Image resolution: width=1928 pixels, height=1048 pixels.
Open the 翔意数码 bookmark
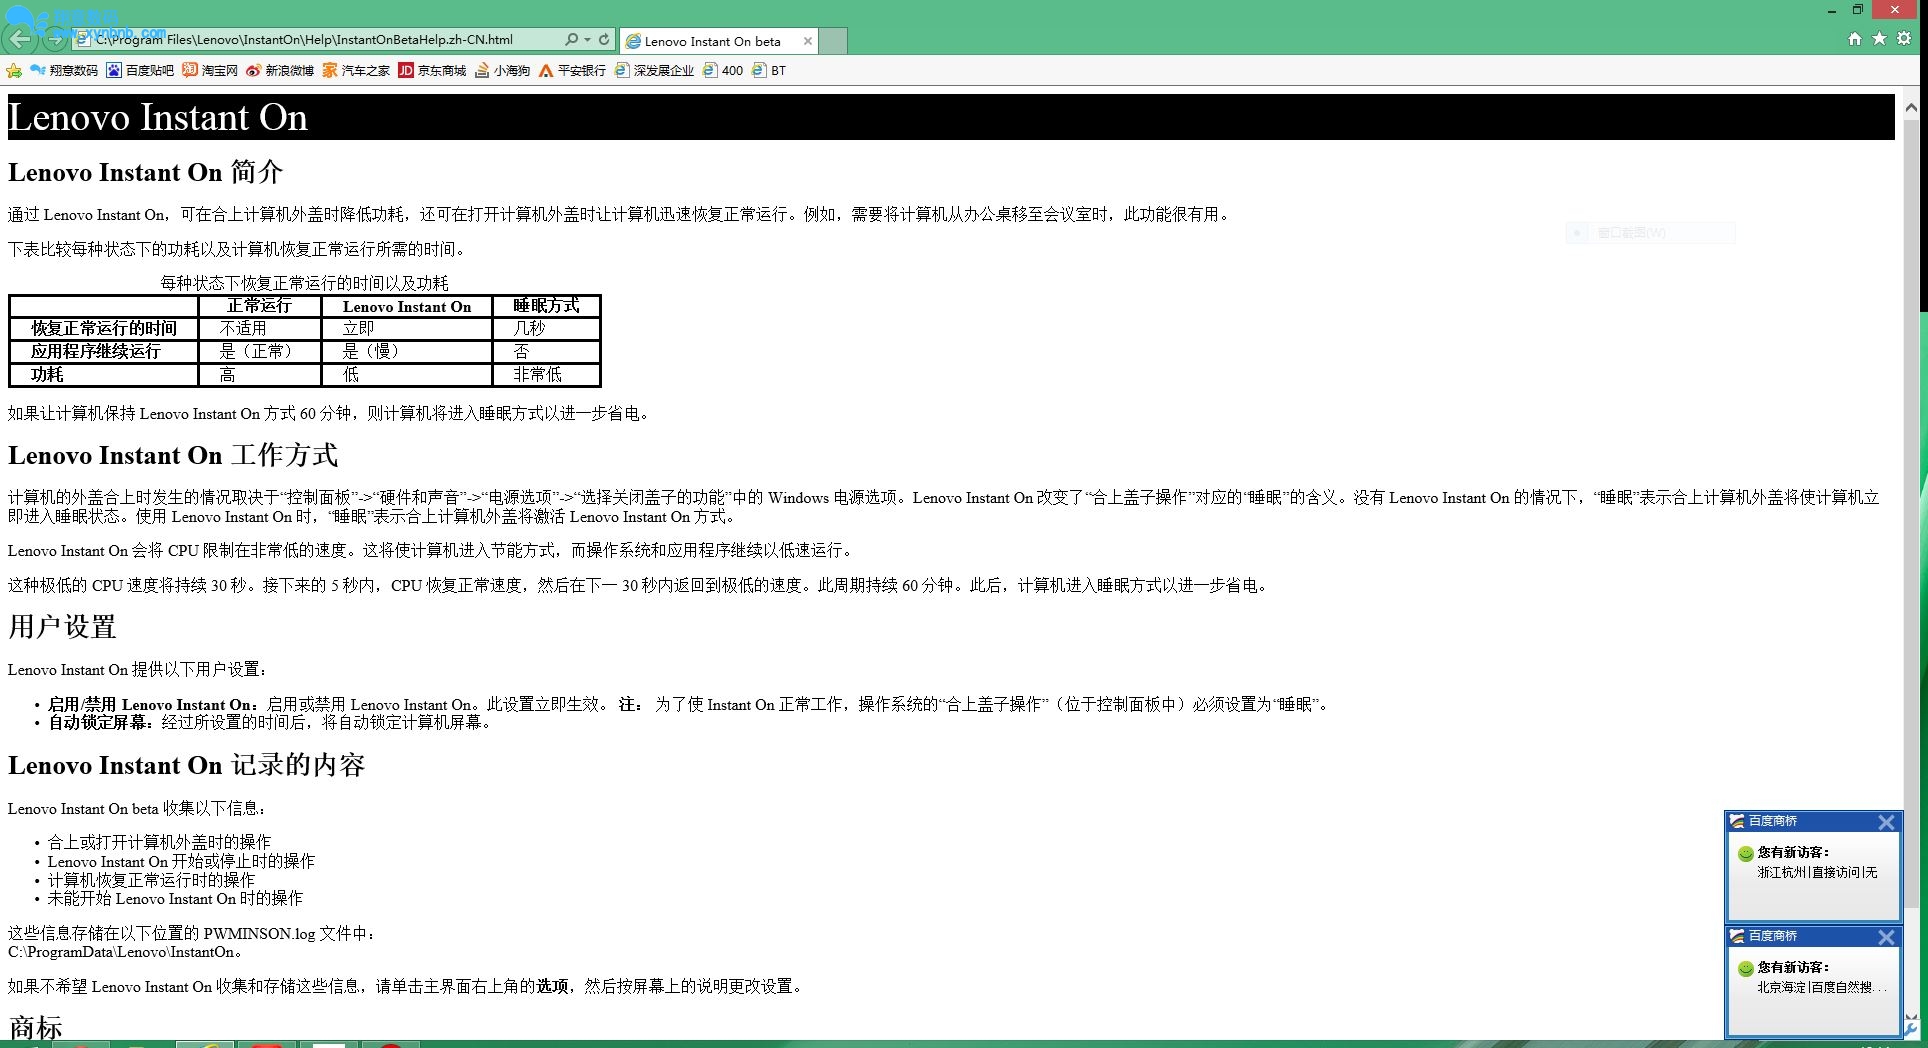[64, 71]
